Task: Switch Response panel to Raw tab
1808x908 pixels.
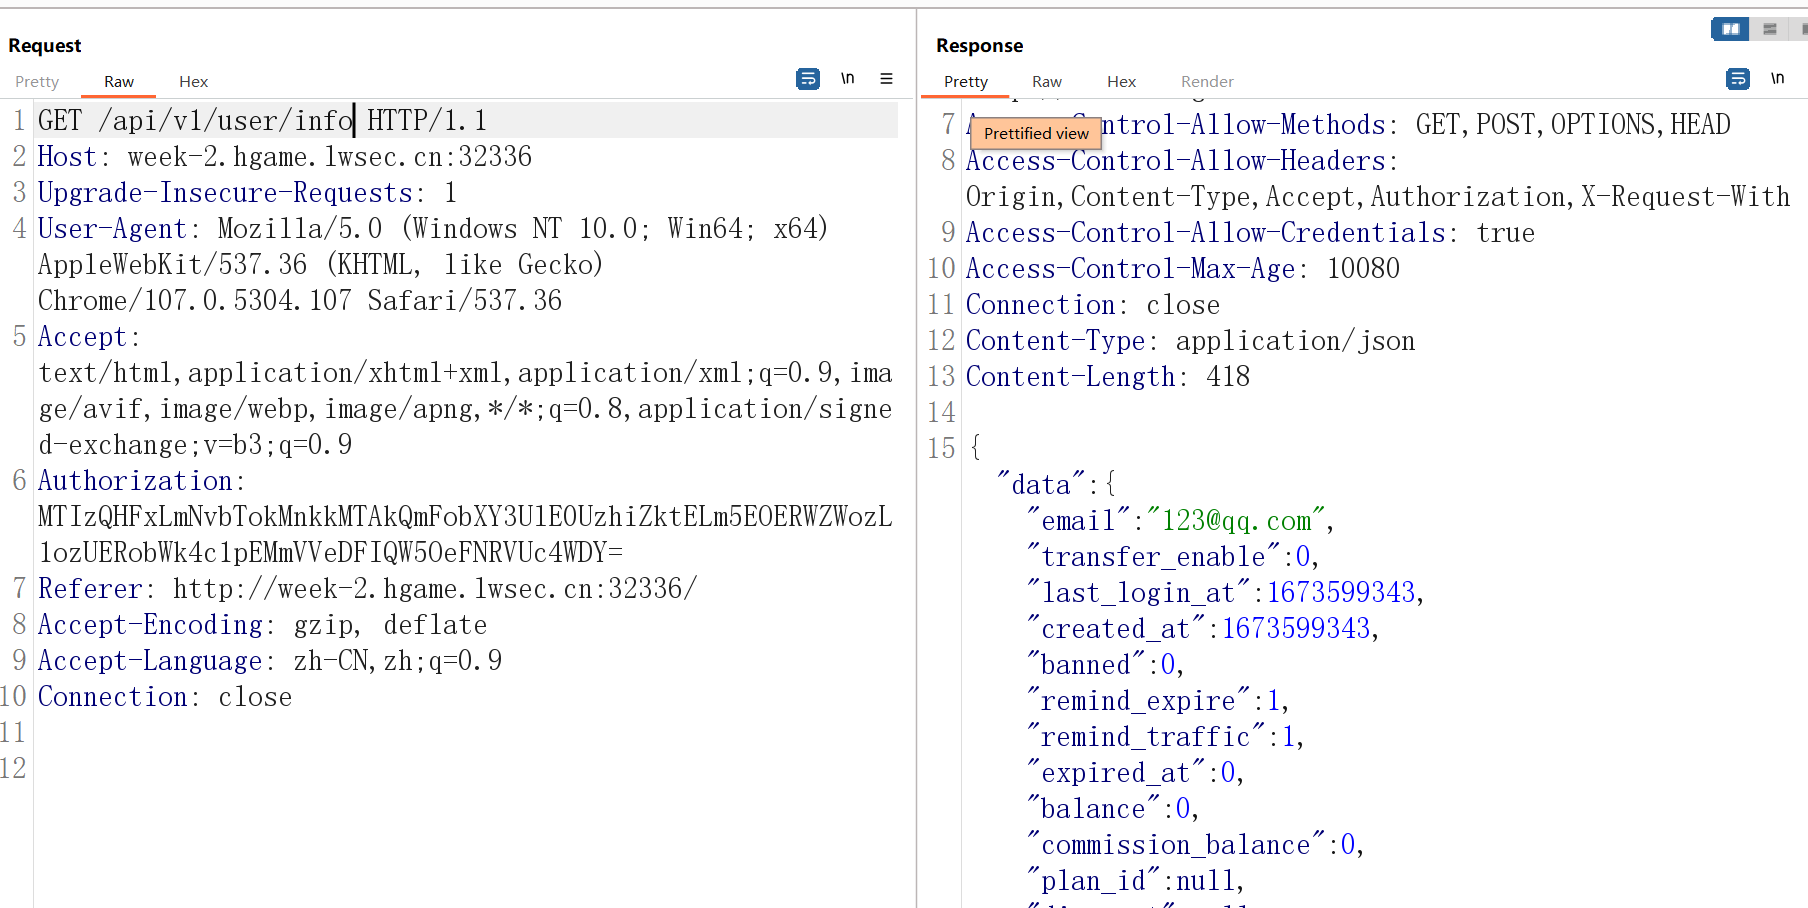Action: (1047, 82)
